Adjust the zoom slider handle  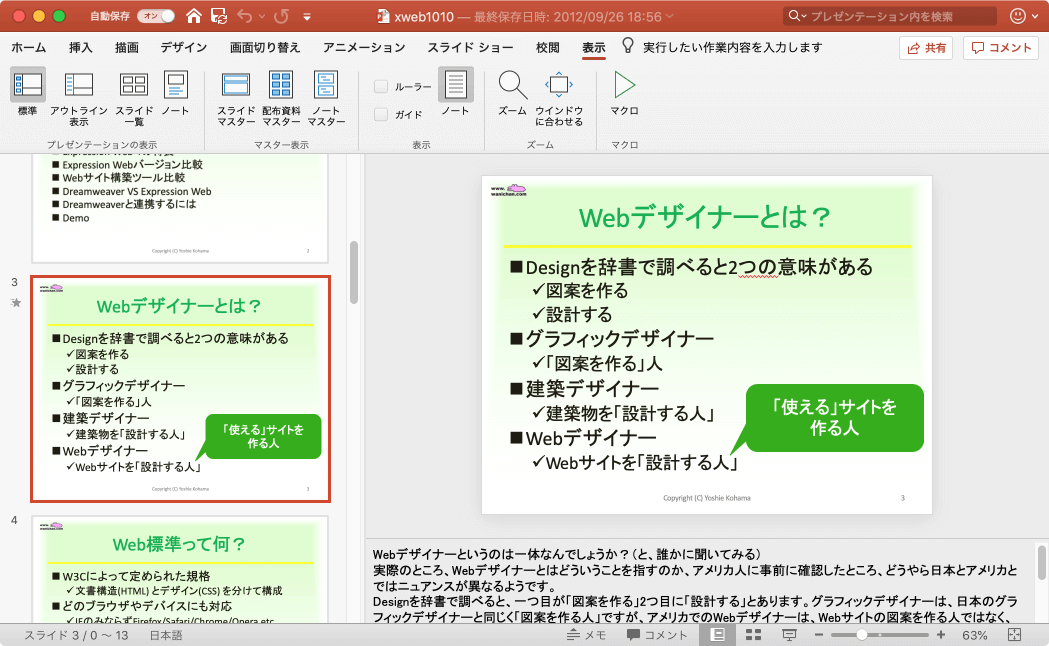point(862,635)
